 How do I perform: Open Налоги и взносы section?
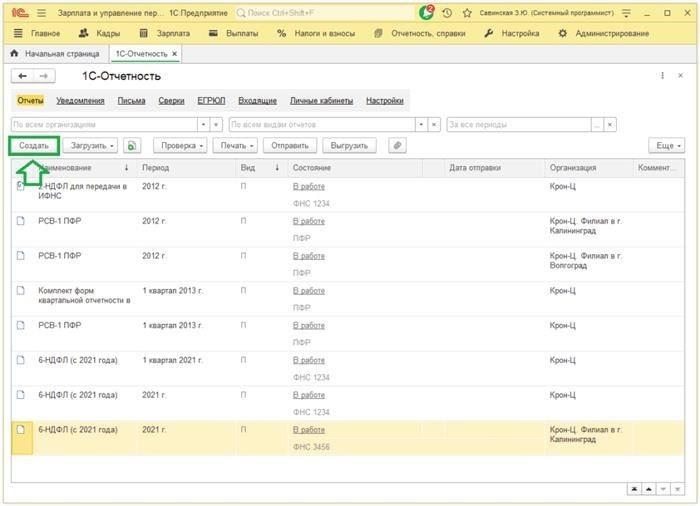[316, 33]
